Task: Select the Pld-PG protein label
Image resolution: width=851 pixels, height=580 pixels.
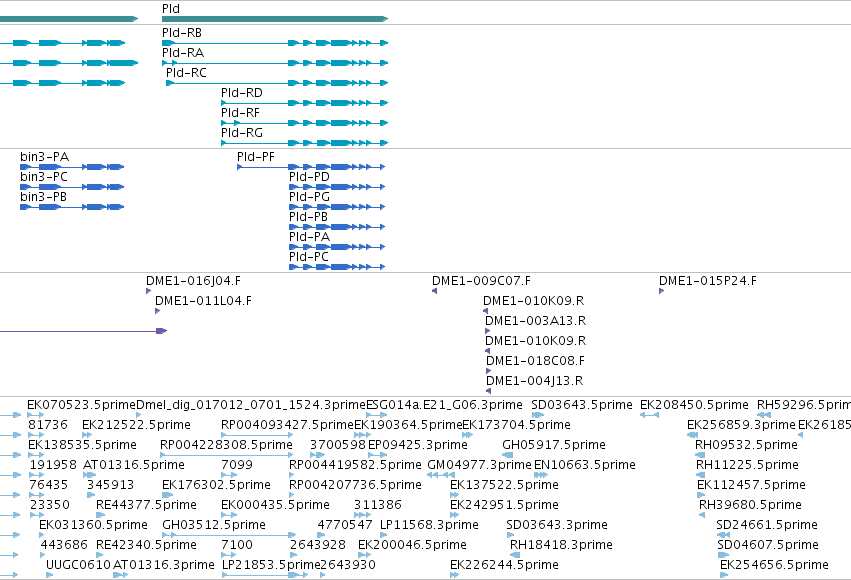Action: pos(309,197)
